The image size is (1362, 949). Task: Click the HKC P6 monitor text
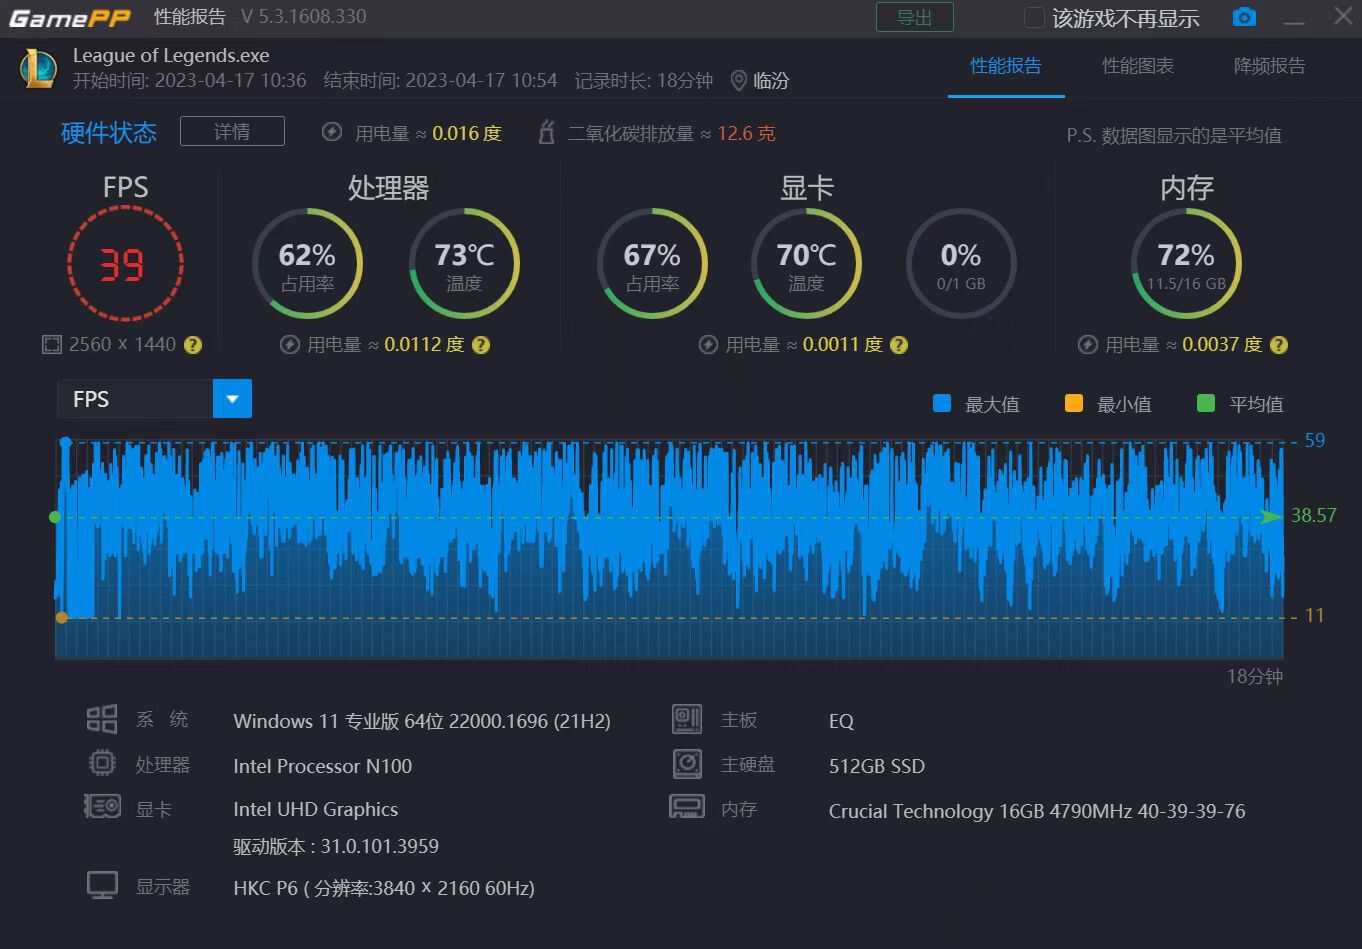tap(384, 888)
